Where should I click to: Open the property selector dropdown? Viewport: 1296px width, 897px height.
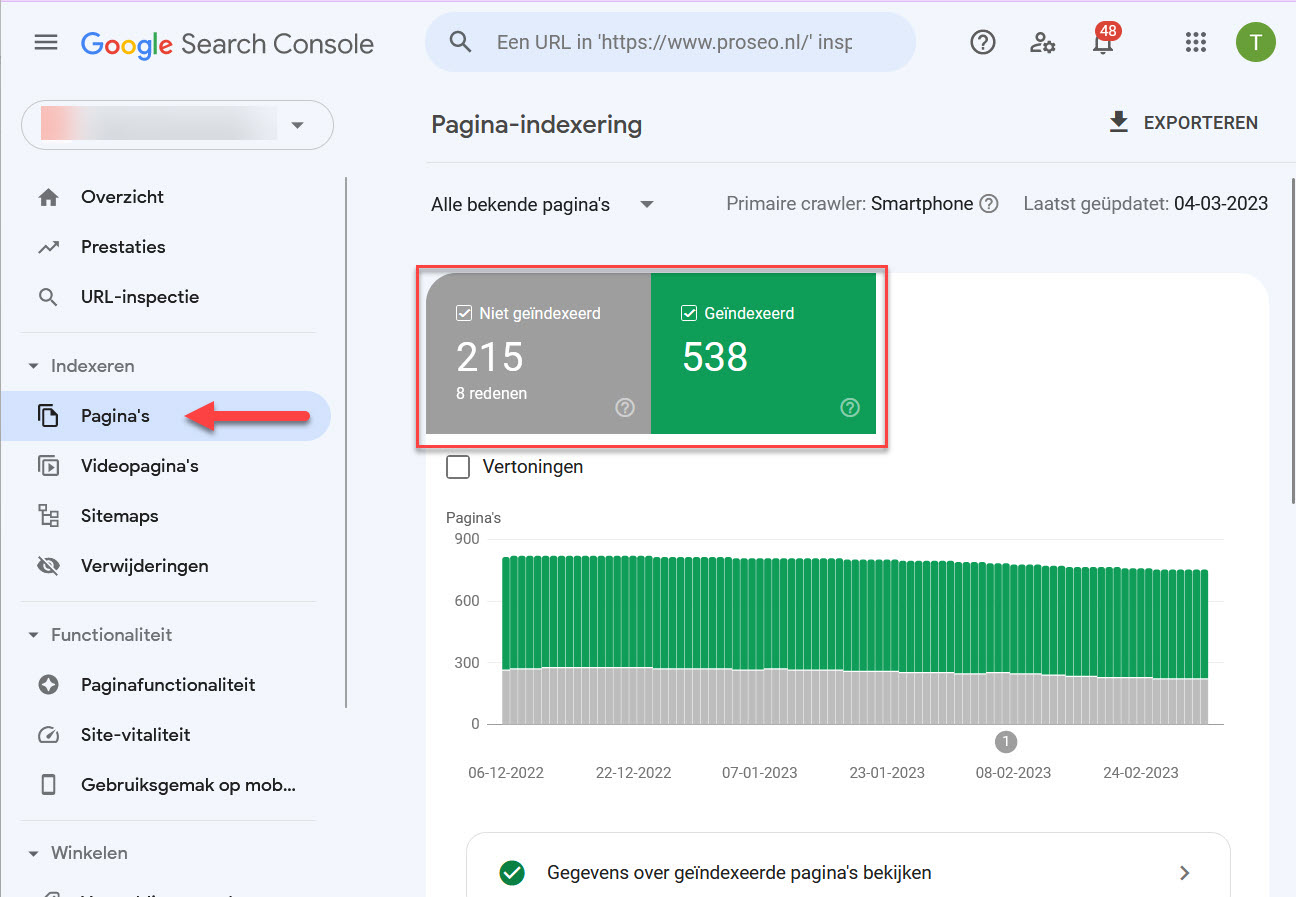(177, 125)
